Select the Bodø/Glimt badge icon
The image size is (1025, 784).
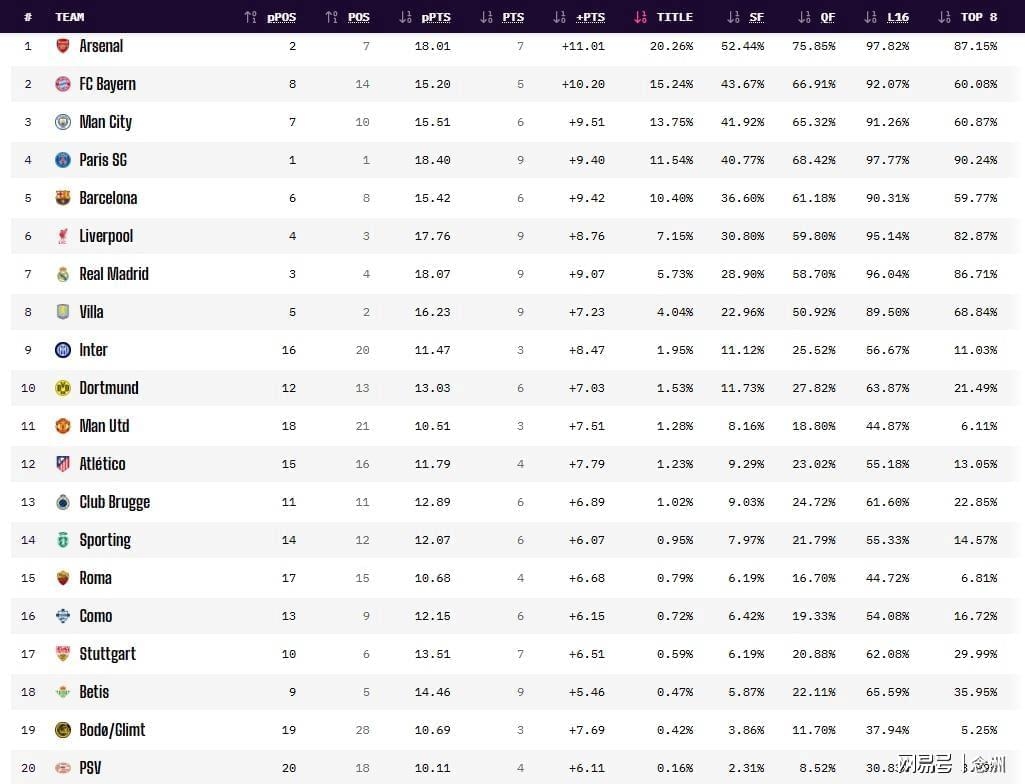click(x=63, y=730)
